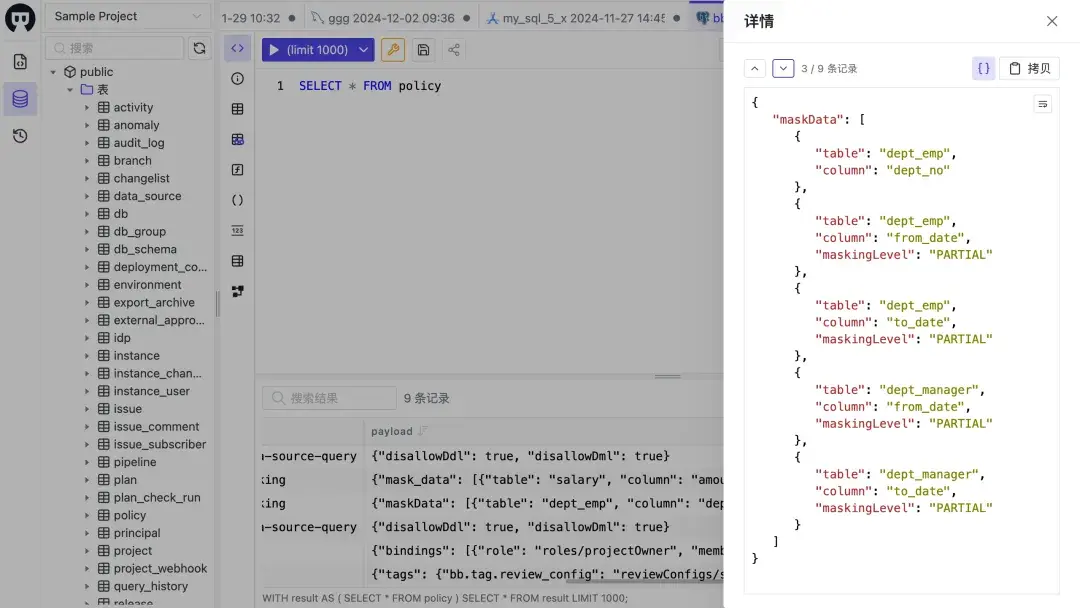Go to next record in detail
1080x608 pixels.
(782, 68)
